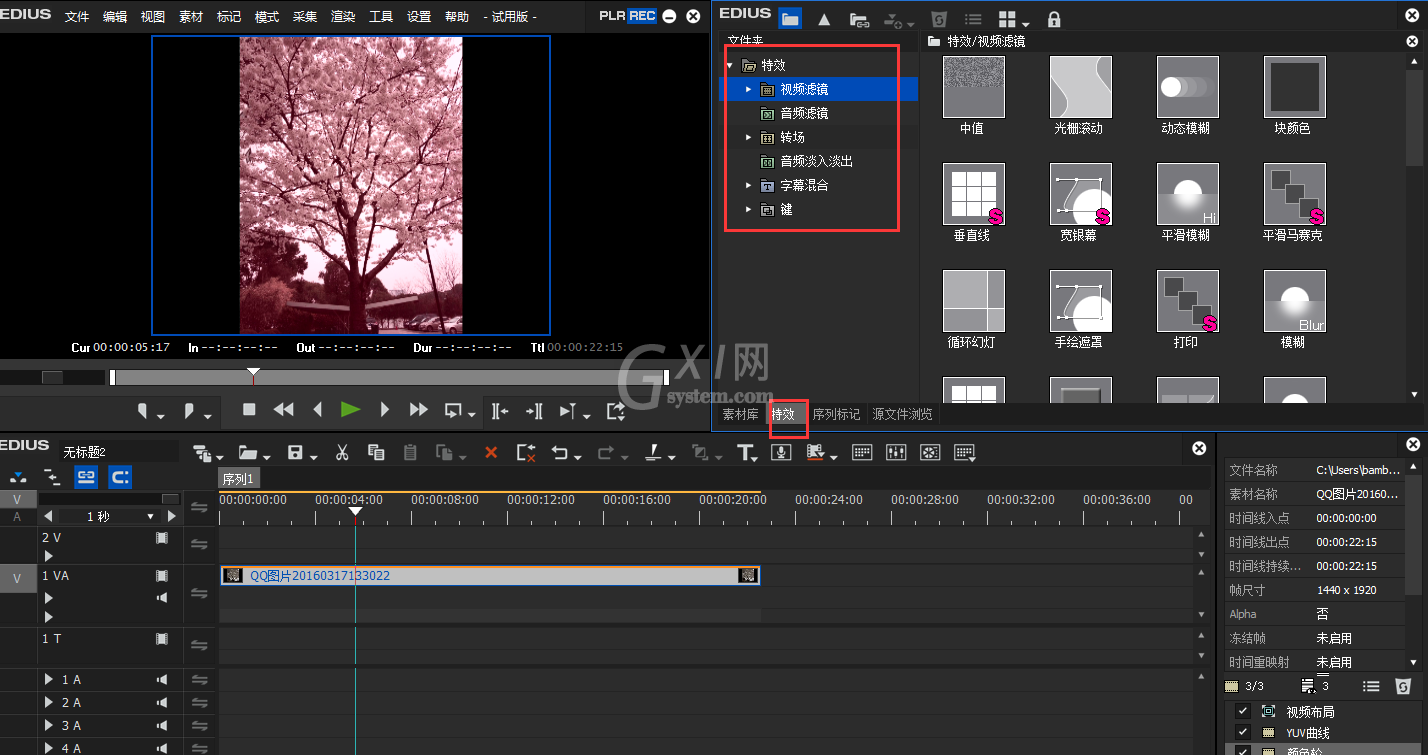Open the Voice Over microphone icon
Viewport: 1428px width, 755px height.
click(782, 452)
